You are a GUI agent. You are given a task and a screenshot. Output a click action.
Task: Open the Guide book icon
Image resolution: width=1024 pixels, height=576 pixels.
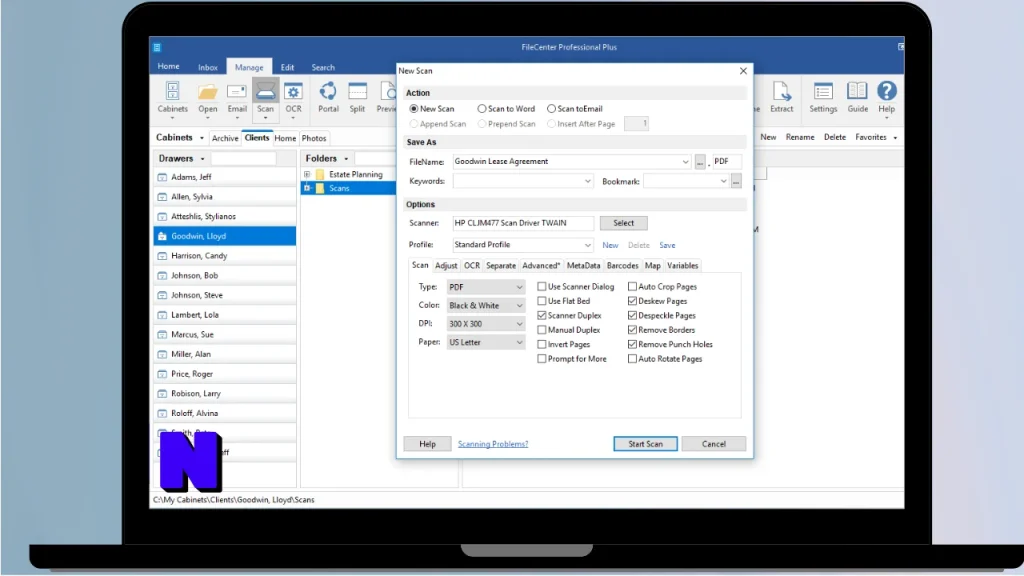(x=857, y=92)
